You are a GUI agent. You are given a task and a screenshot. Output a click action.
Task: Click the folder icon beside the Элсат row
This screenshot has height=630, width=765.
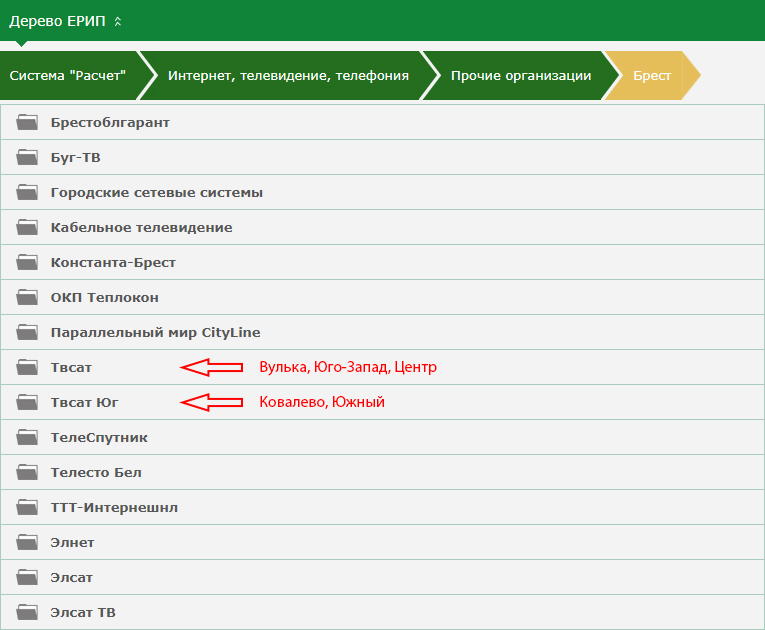(x=27, y=577)
